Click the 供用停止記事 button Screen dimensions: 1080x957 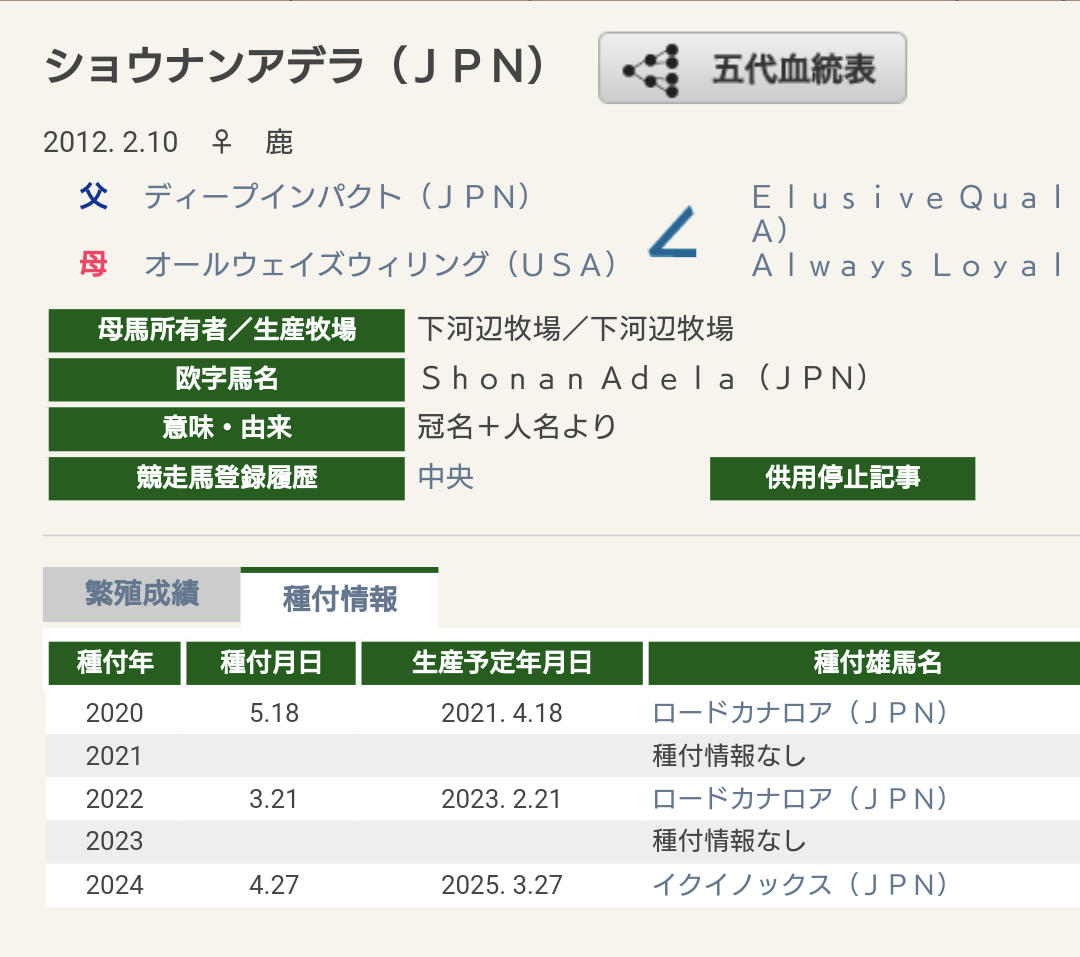842,478
